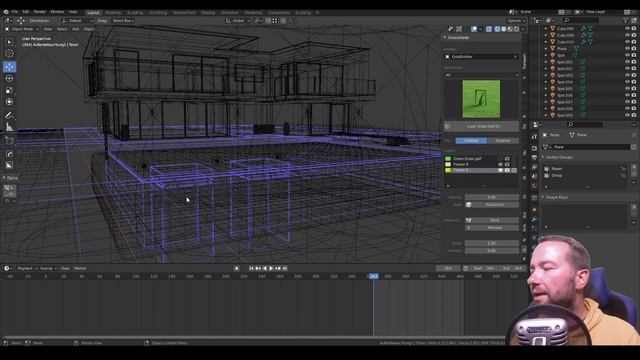This screenshot has width=640, height=360.
Task: Open the Tool properties tab
Action: (534, 137)
